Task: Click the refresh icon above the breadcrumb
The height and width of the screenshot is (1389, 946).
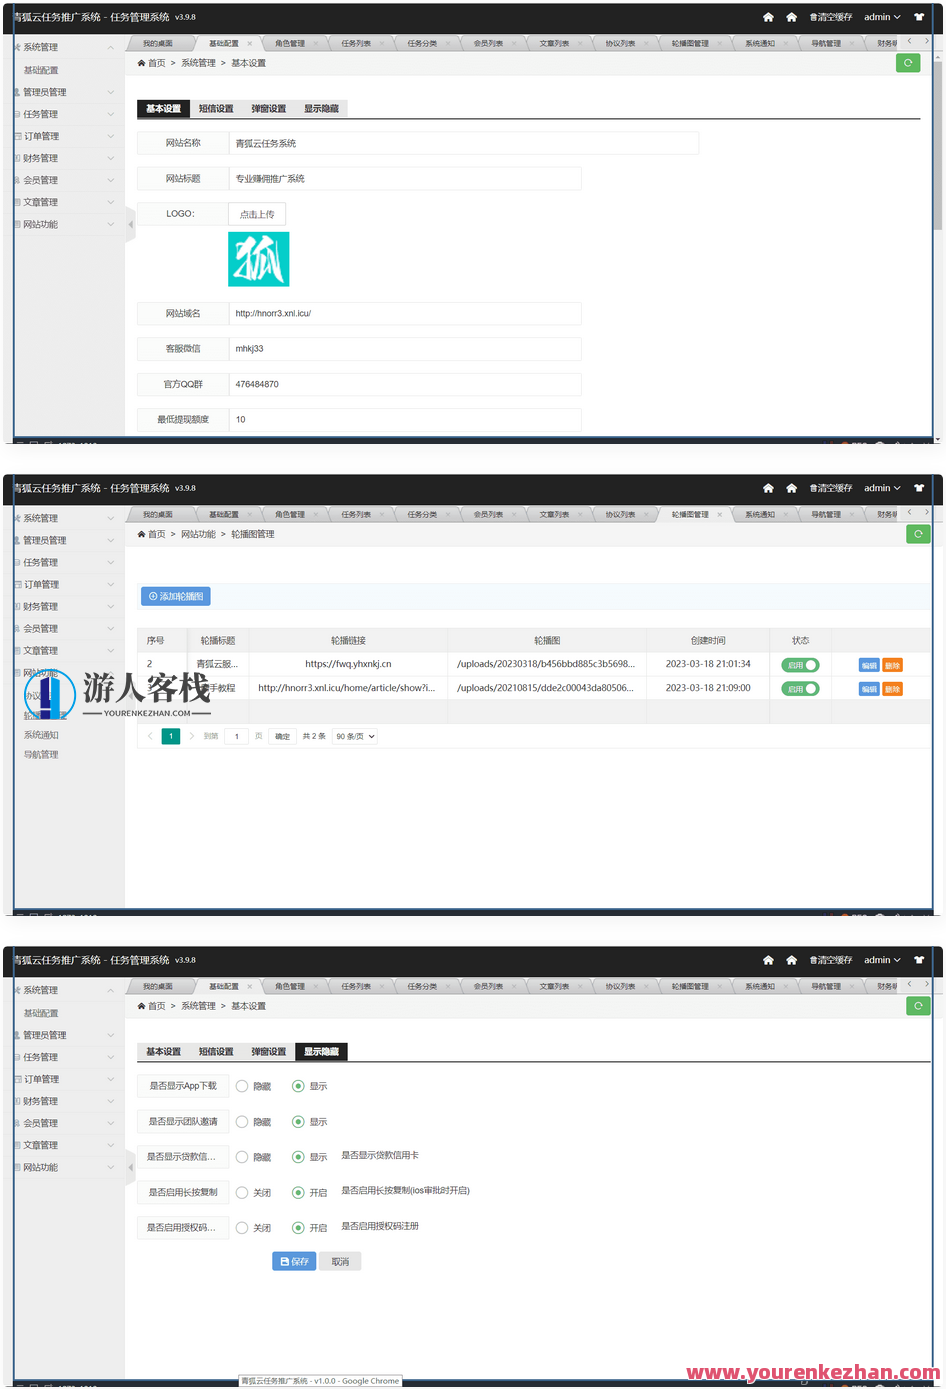Action: tap(908, 62)
